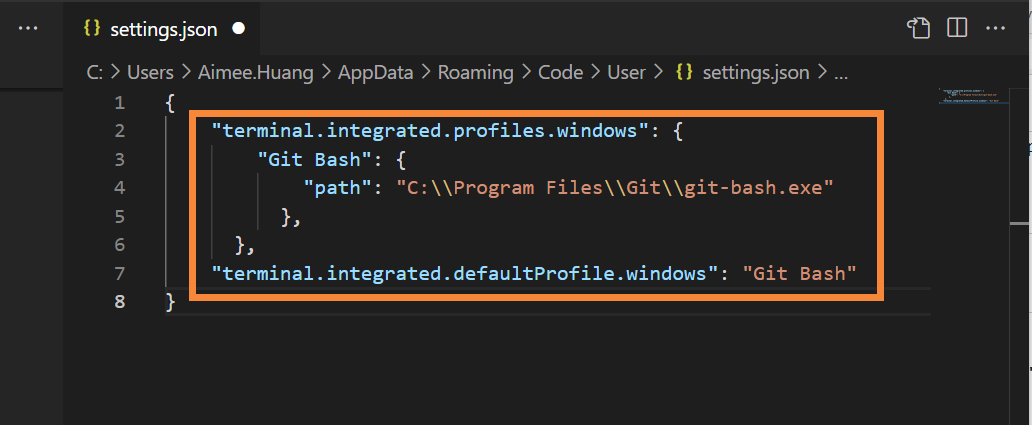Click the Code folder in breadcrumb path

pyautogui.click(x=561, y=72)
